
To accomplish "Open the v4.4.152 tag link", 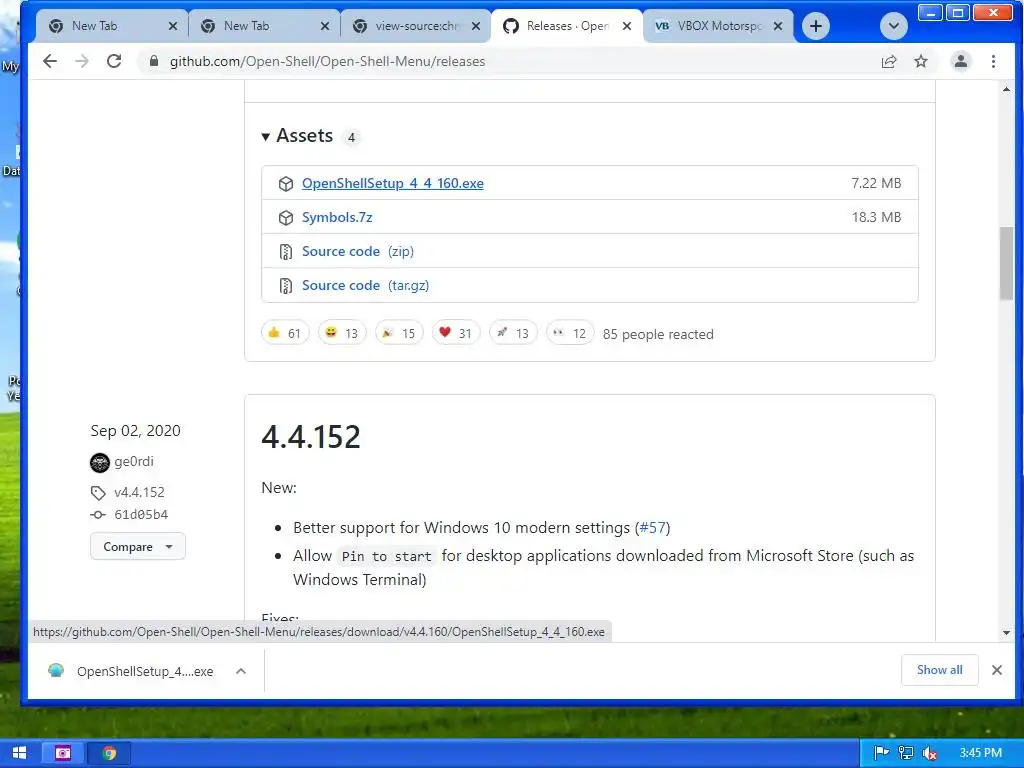I will coord(139,492).
